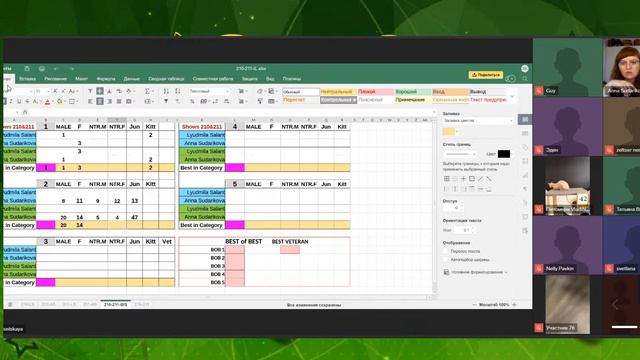The width and height of the screenshot is (640, 360).
Task: Apply diagonal up border option
Action: coord(480,179)
